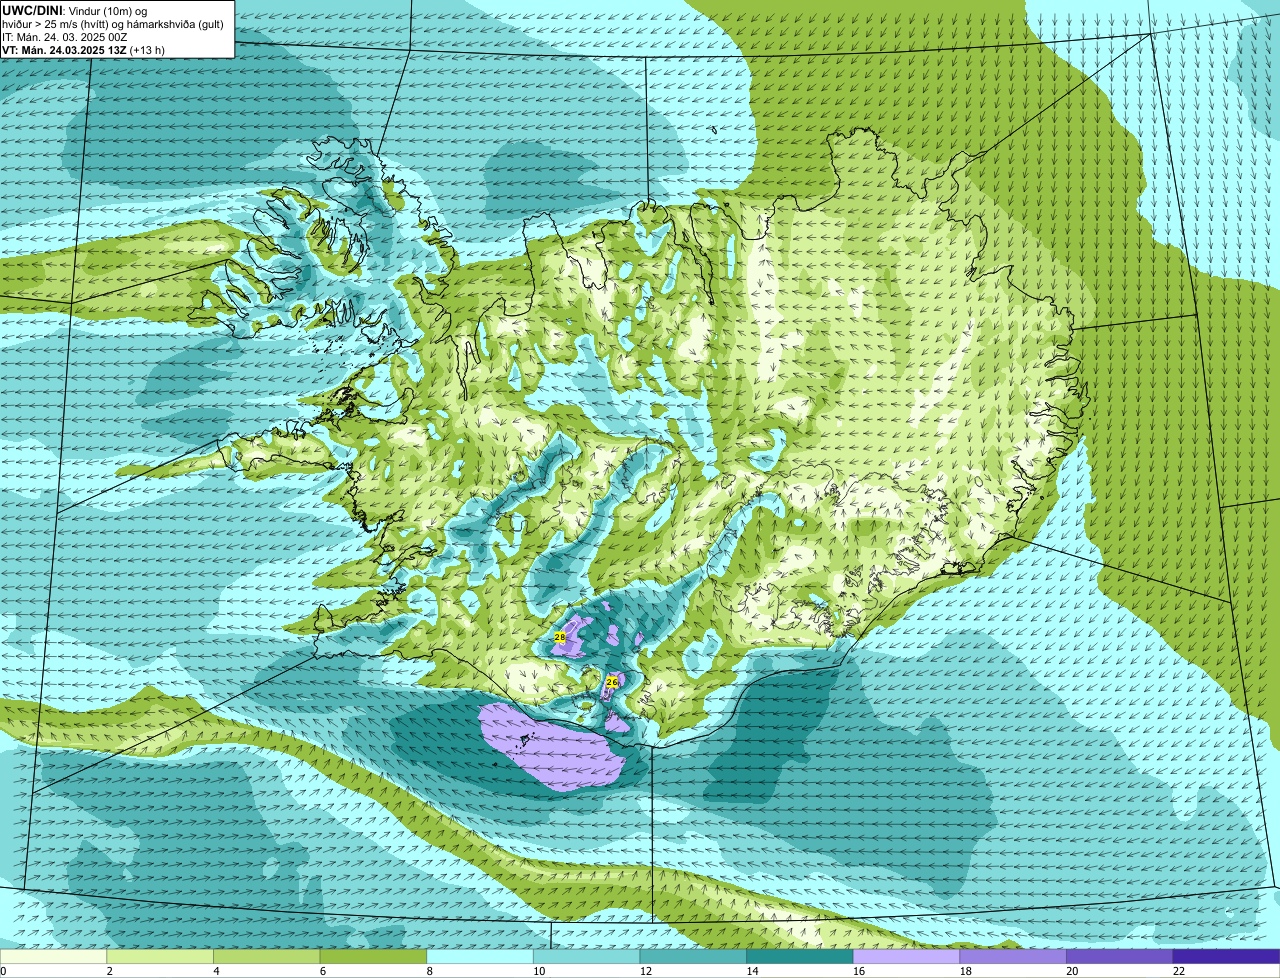Click the "UWC/DINI: Vindur (10m) og" title line
Screen dimensions: 1280x978
click(x=75, y=9)
